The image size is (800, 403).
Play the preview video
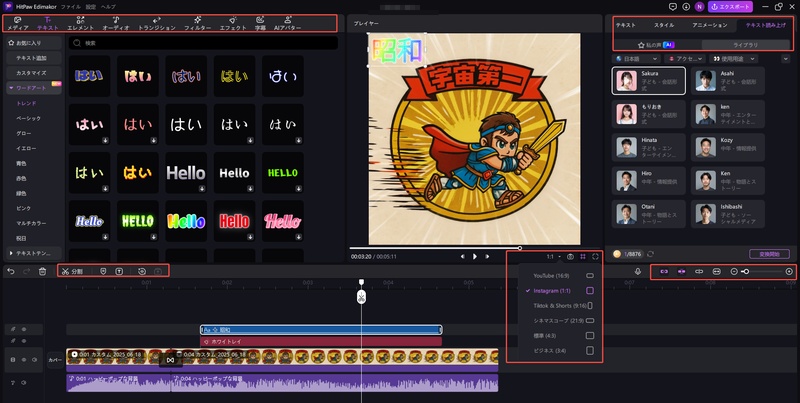coord(475,257)
